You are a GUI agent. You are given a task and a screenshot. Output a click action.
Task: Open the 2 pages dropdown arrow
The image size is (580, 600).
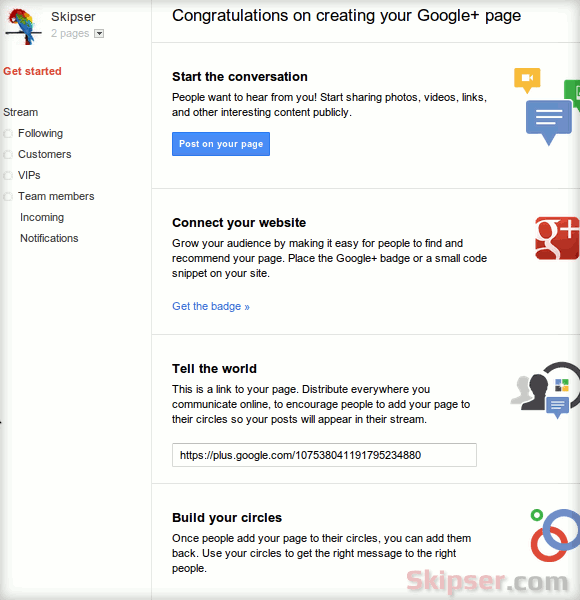[x=99, y=34]
